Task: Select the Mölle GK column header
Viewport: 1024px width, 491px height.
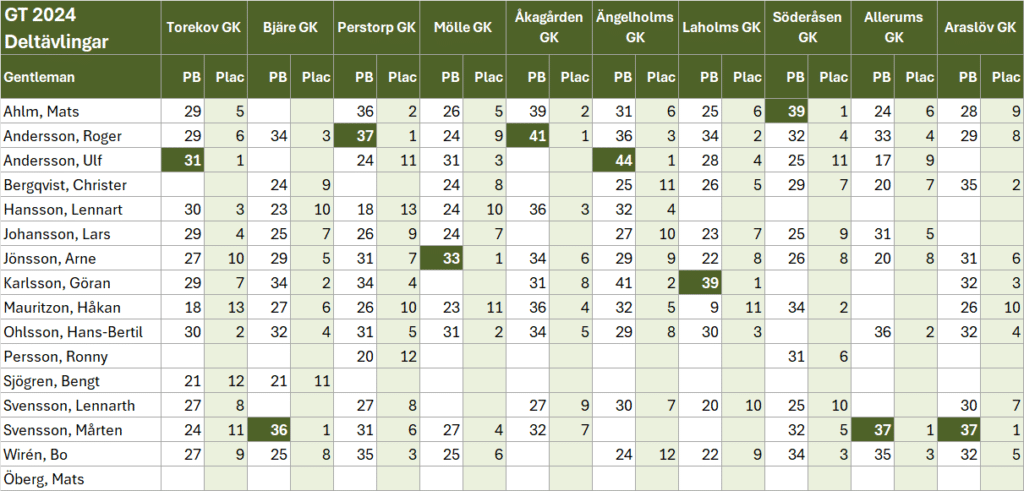Action: pos(462,28)
